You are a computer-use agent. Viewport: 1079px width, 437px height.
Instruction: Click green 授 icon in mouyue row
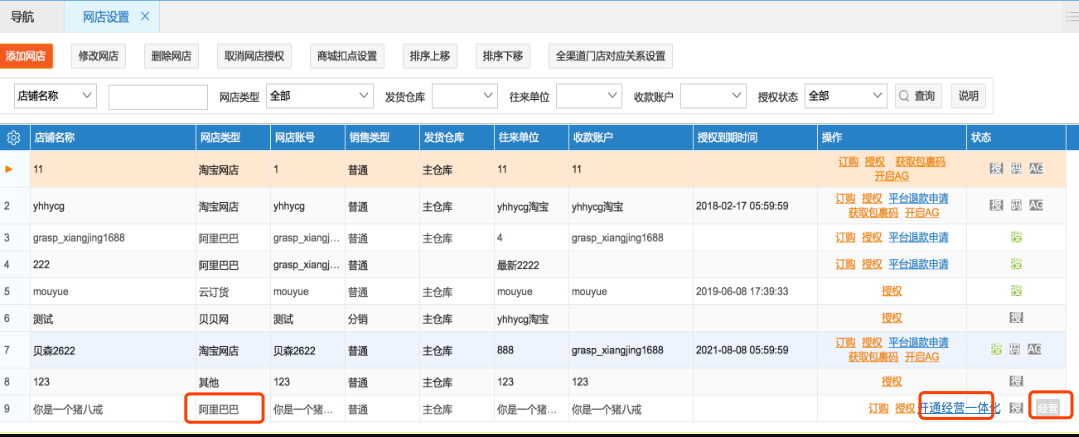[1016, 291]
